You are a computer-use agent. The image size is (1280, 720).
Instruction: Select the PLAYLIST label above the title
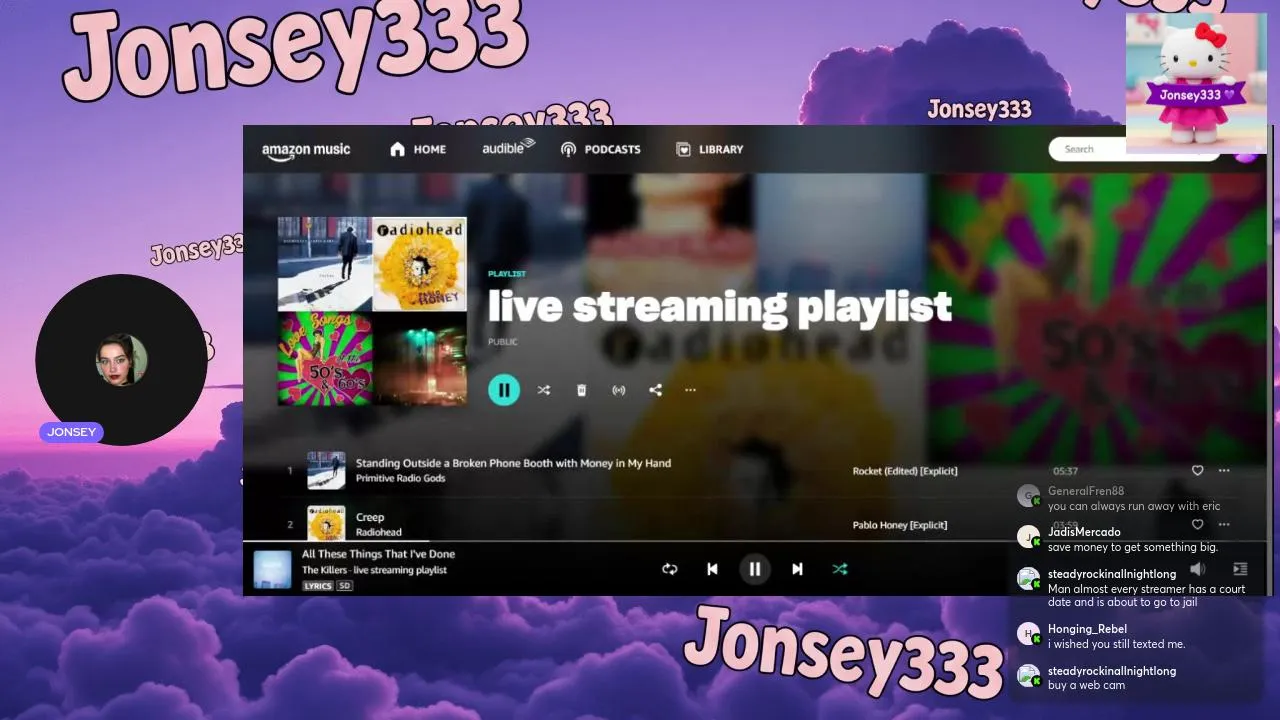(507, 274)
